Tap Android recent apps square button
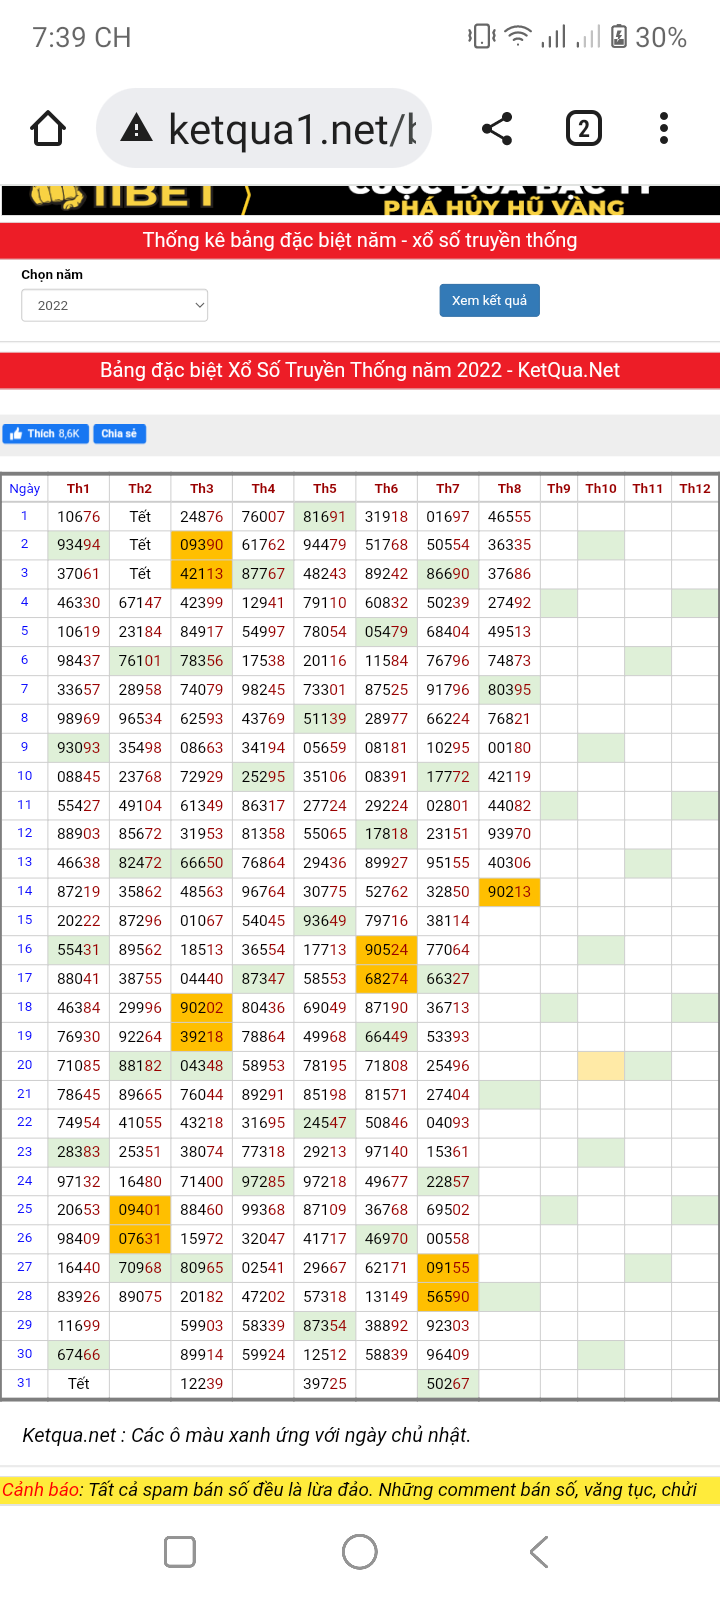This screenshot has height=1600, width=720. (180, 1552)
